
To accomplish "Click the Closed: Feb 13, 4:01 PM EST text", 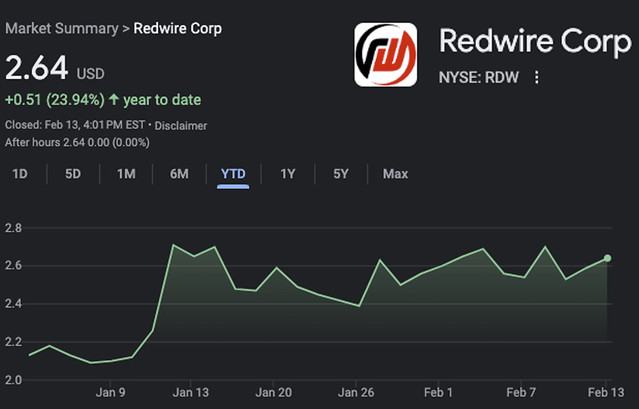I will pos(75,125).
